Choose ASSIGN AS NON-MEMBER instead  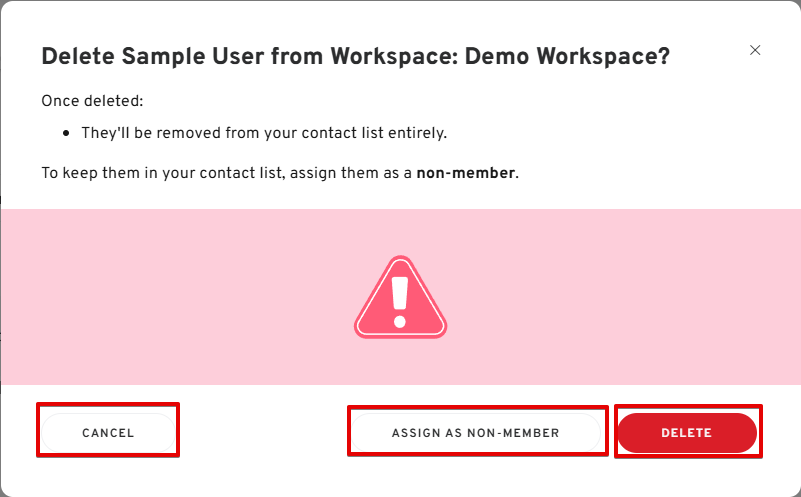(x=476, y=433)
